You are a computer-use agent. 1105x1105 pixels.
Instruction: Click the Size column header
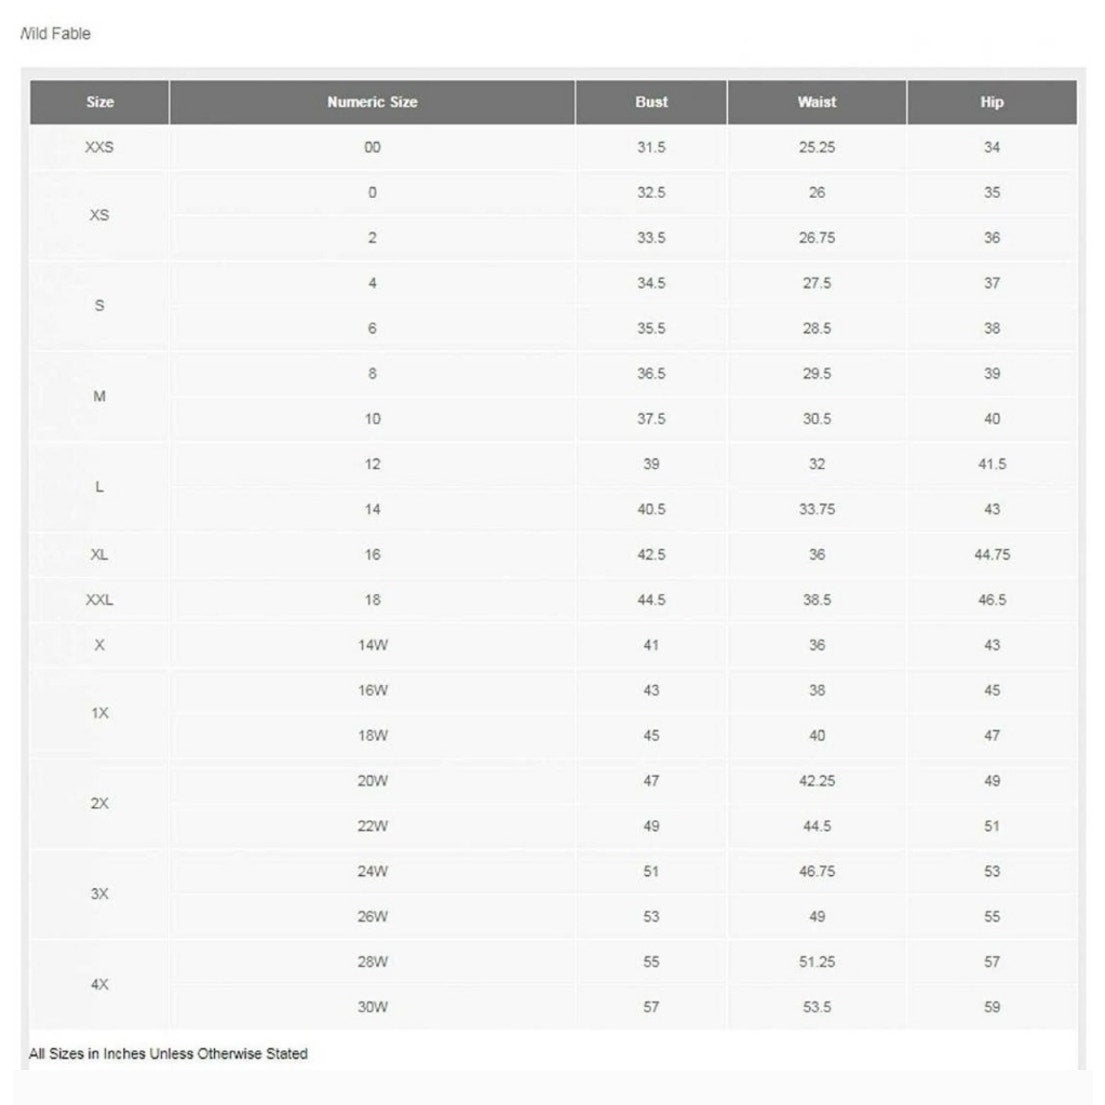[99, 102]
